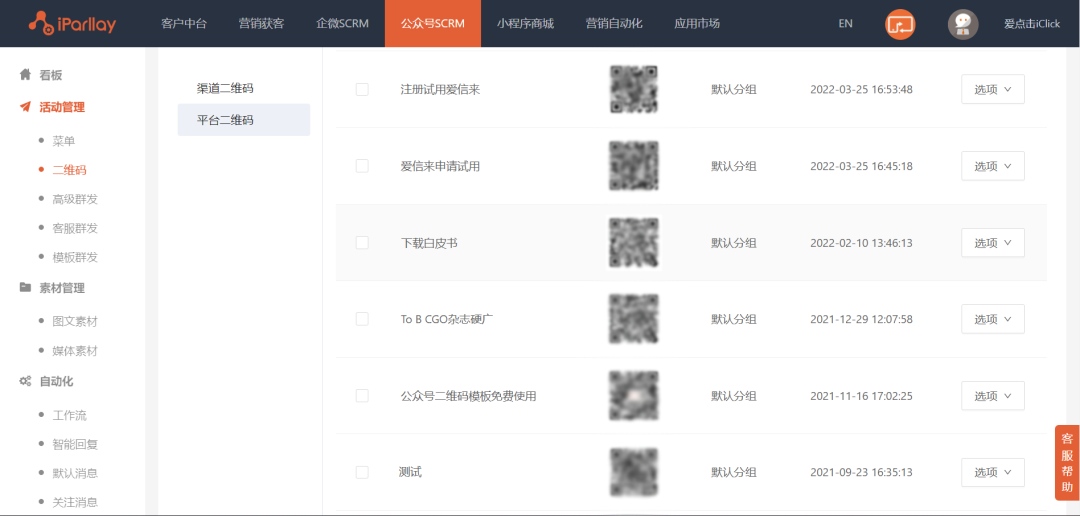
Task: Go to 营销获客 tab
Action: click(x=261, y=23)
